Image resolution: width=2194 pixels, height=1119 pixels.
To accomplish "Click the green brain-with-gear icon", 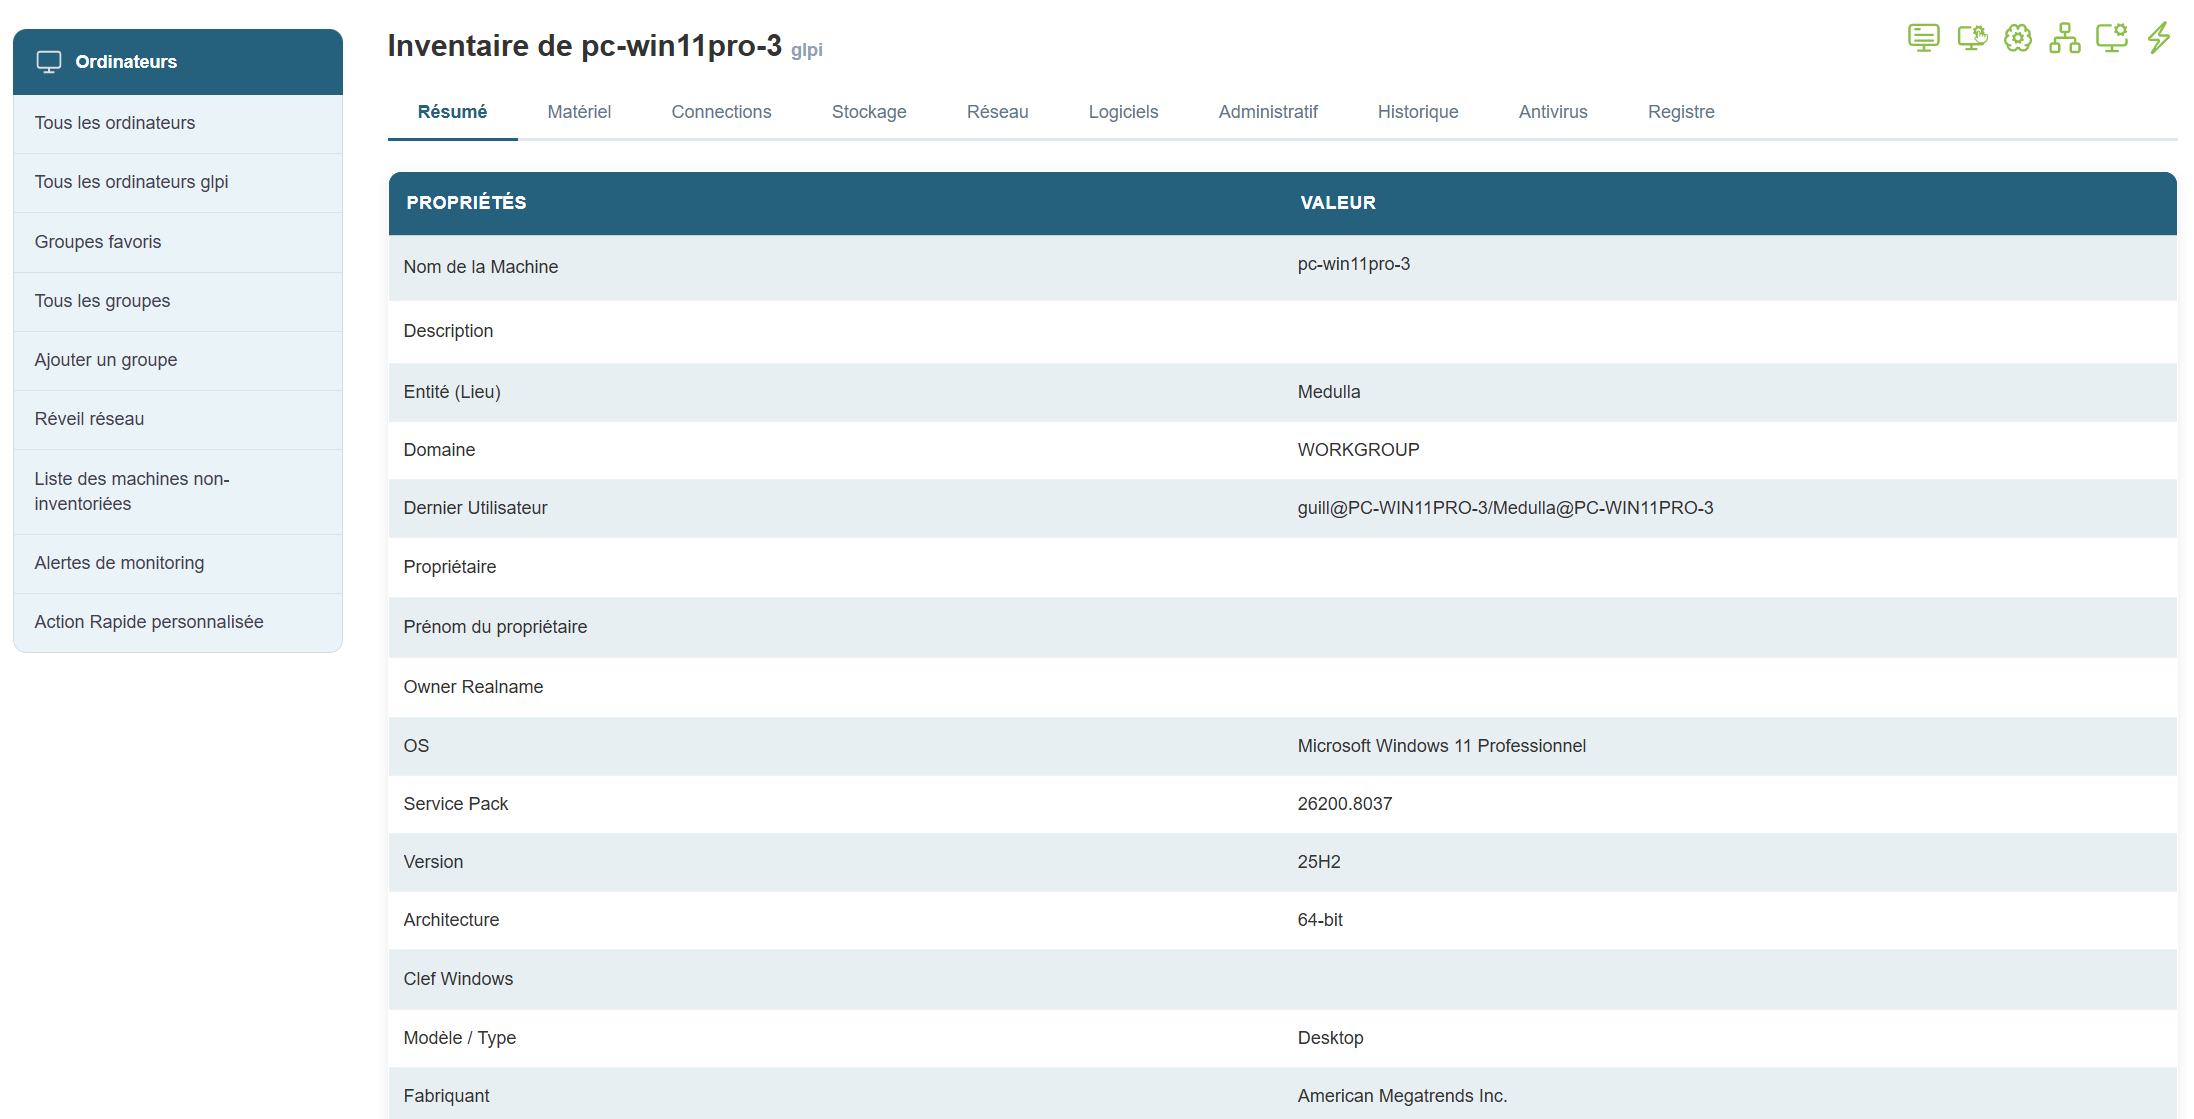I will pos(2018,38).
